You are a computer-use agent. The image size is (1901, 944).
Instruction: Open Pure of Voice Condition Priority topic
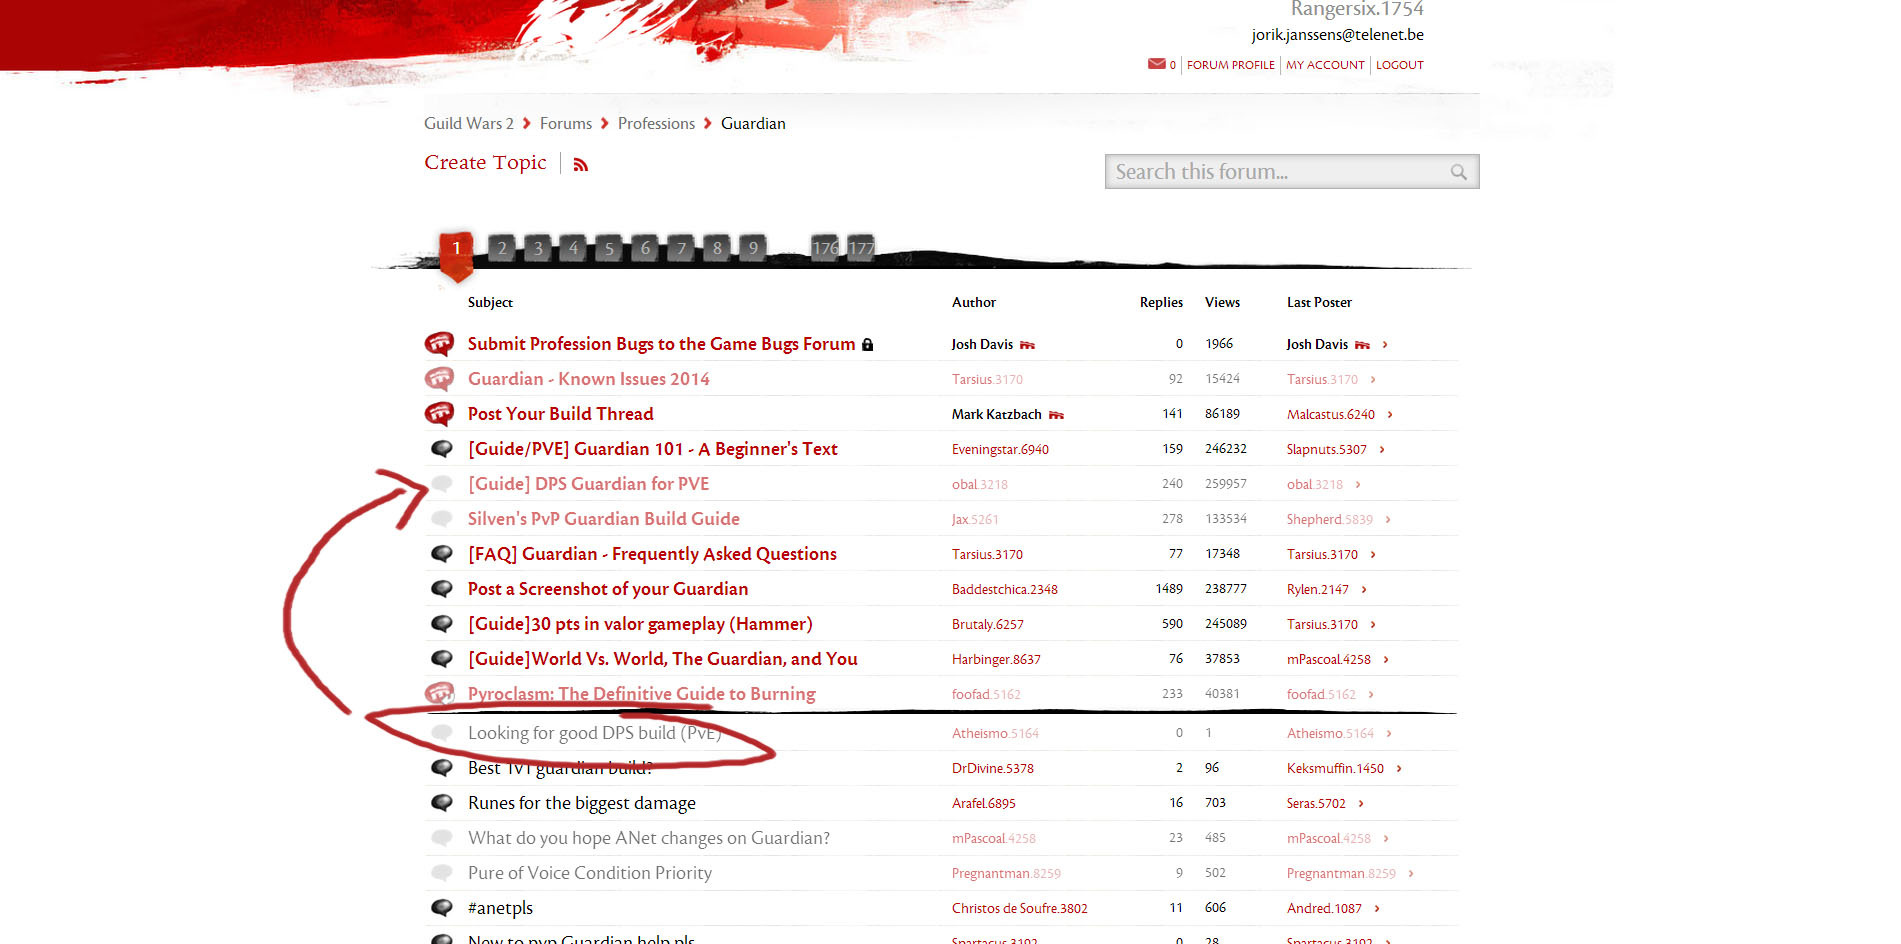590,873
